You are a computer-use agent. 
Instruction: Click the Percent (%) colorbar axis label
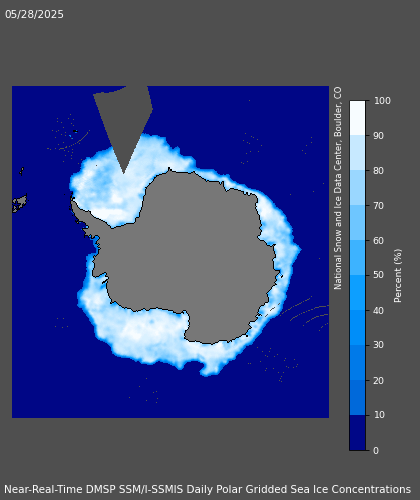[397, 276]
